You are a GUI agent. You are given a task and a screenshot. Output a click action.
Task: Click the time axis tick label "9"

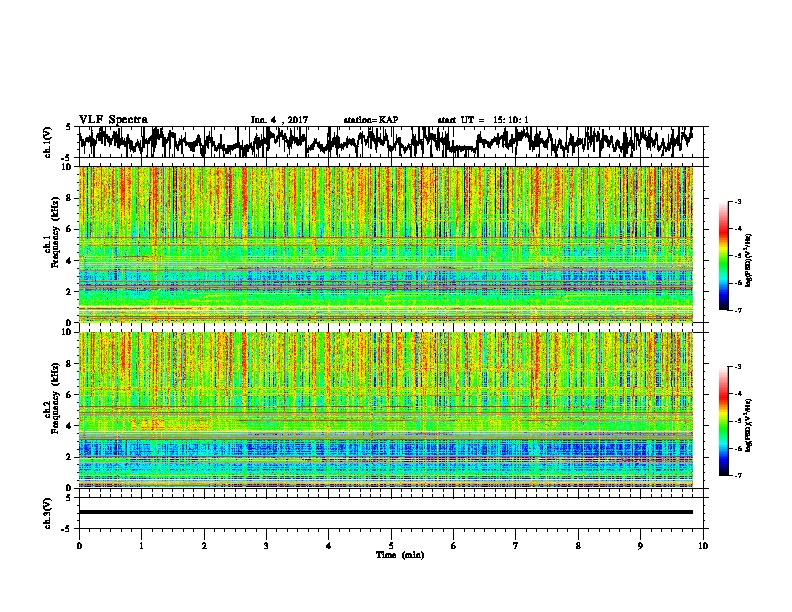tap(640, 546)
